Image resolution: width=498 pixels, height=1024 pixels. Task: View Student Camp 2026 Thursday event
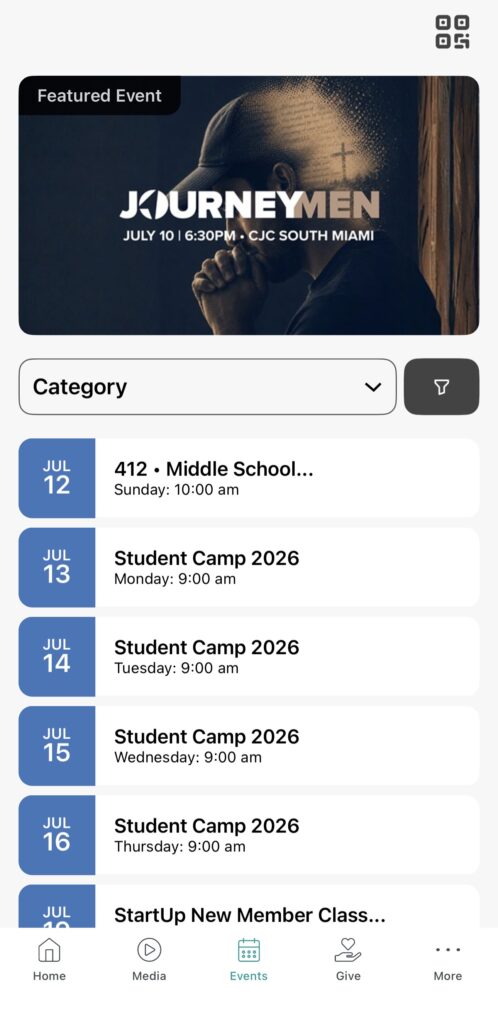click(x=249, y=835)
